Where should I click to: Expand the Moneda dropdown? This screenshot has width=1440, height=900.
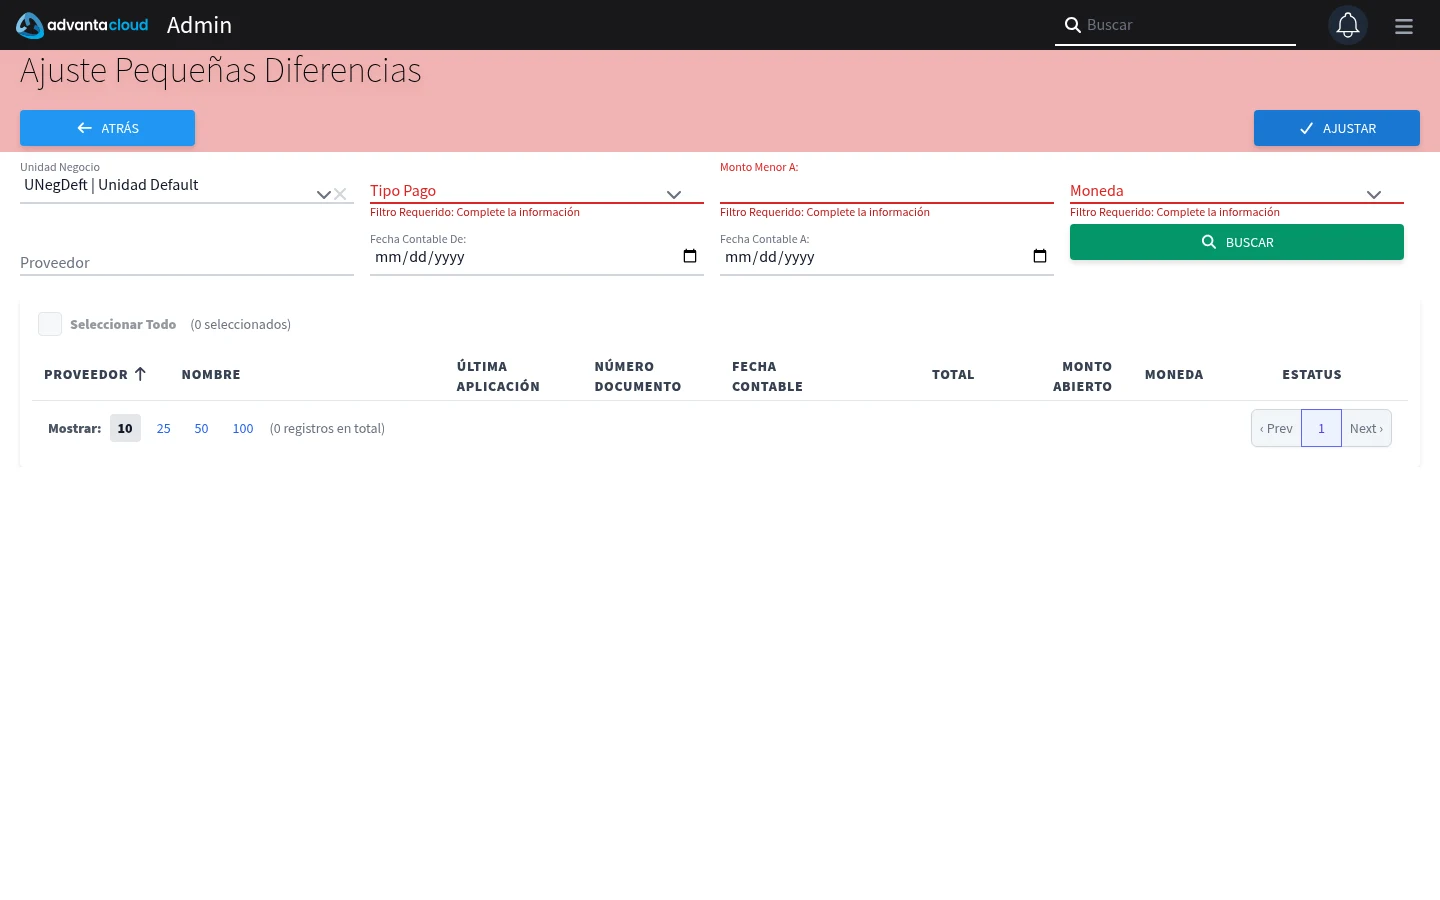coord(1237,191)
